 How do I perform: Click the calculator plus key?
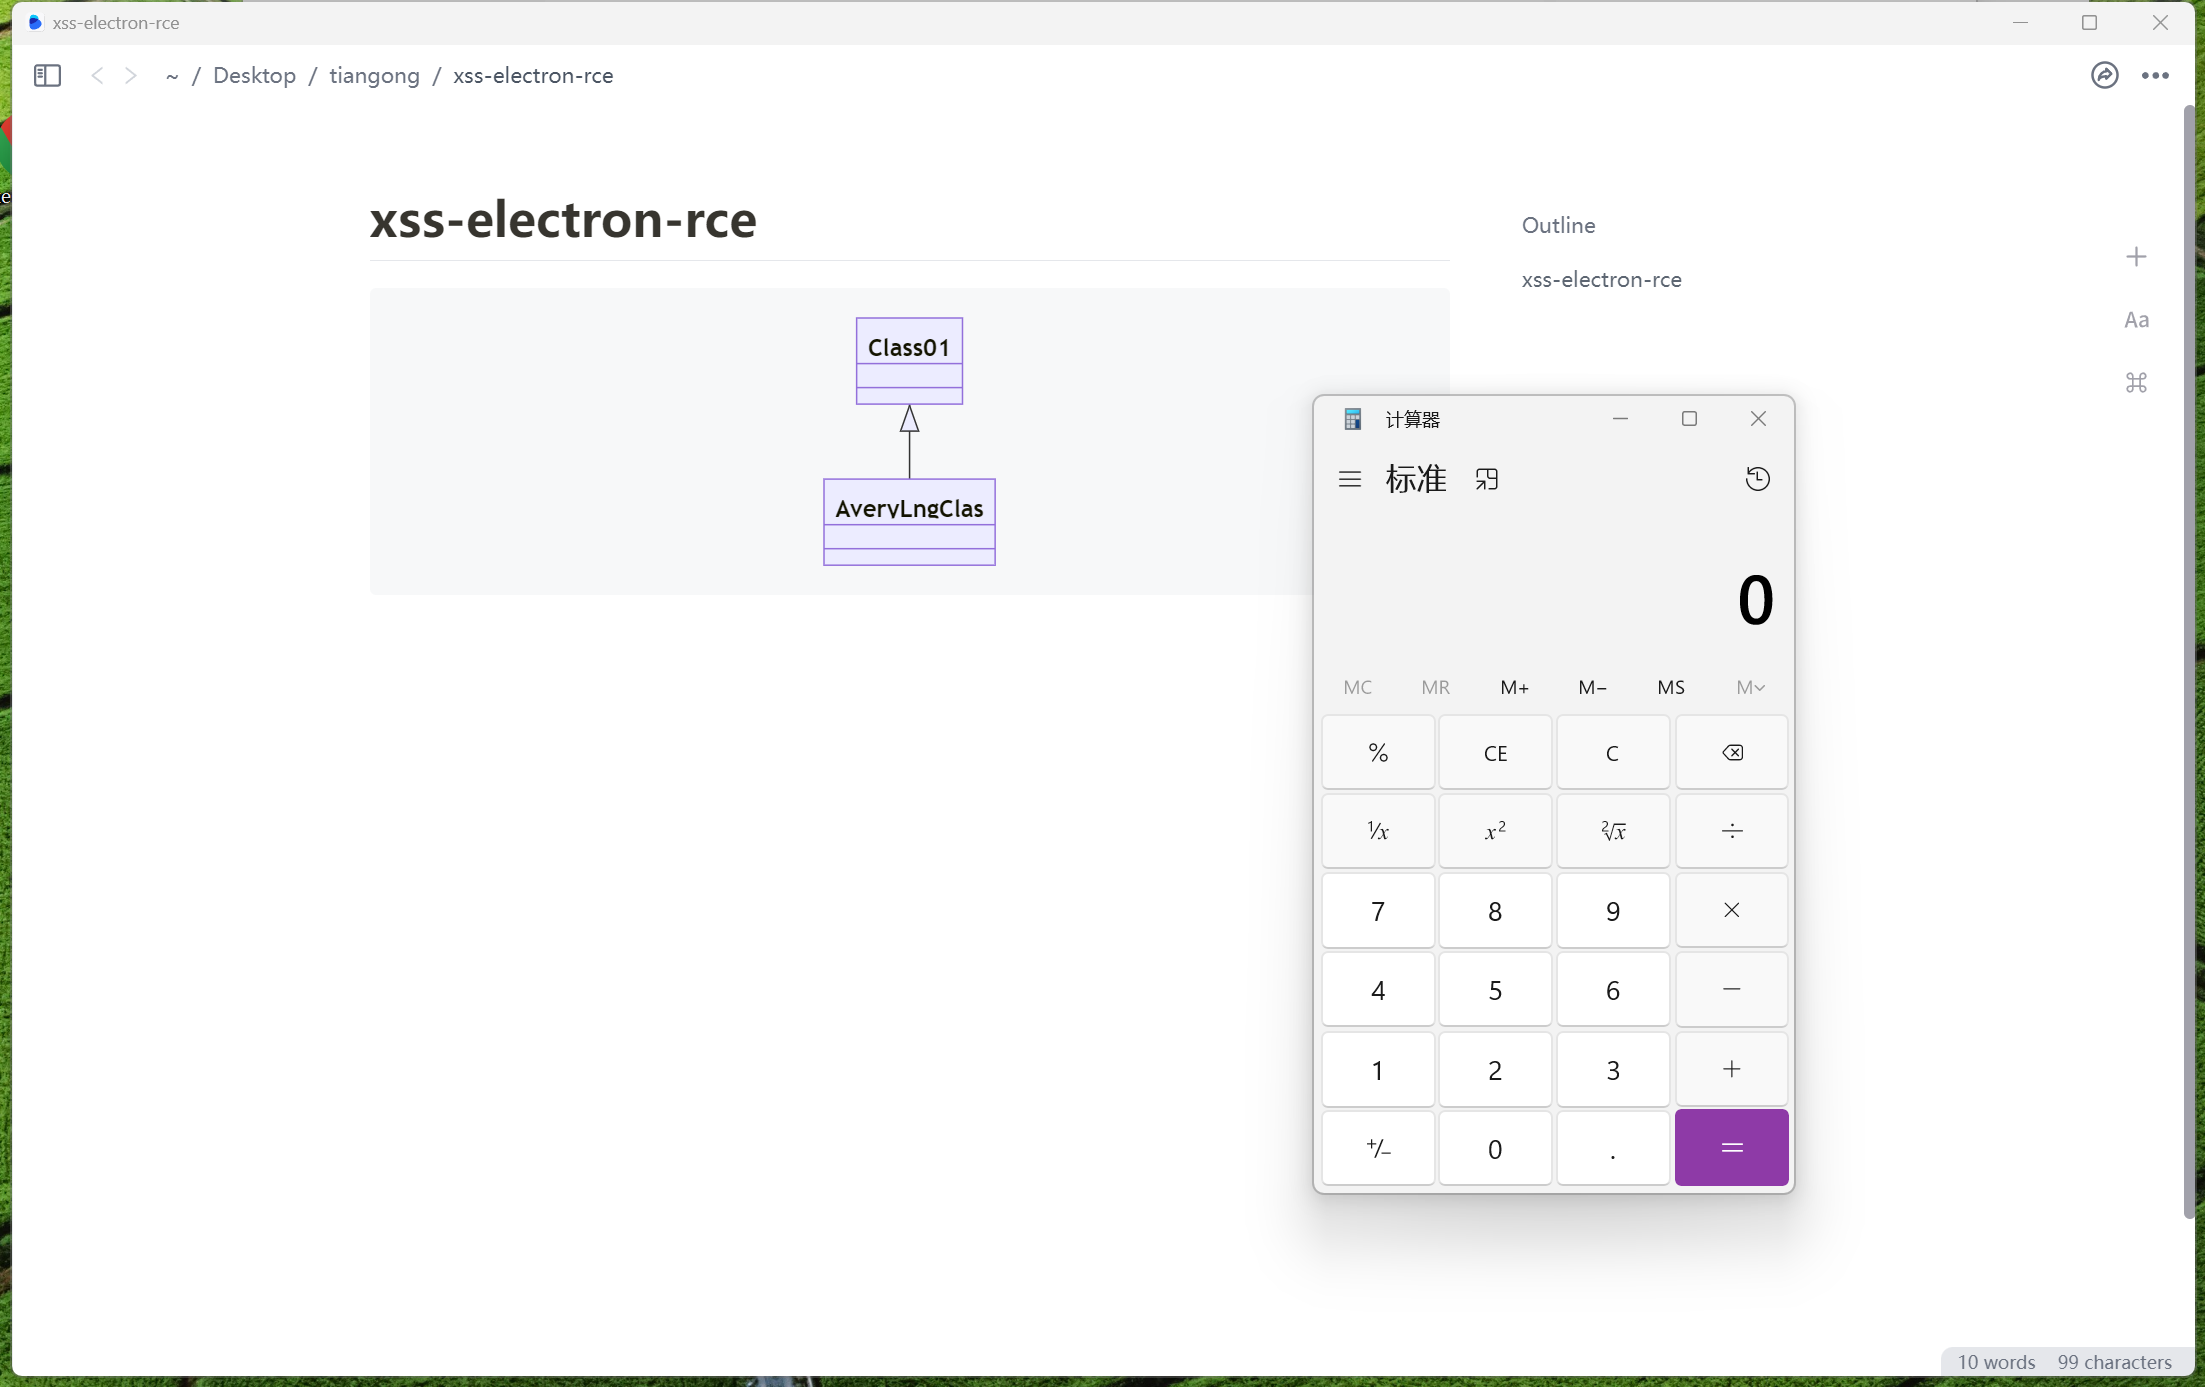(x=1731, y=1069)
